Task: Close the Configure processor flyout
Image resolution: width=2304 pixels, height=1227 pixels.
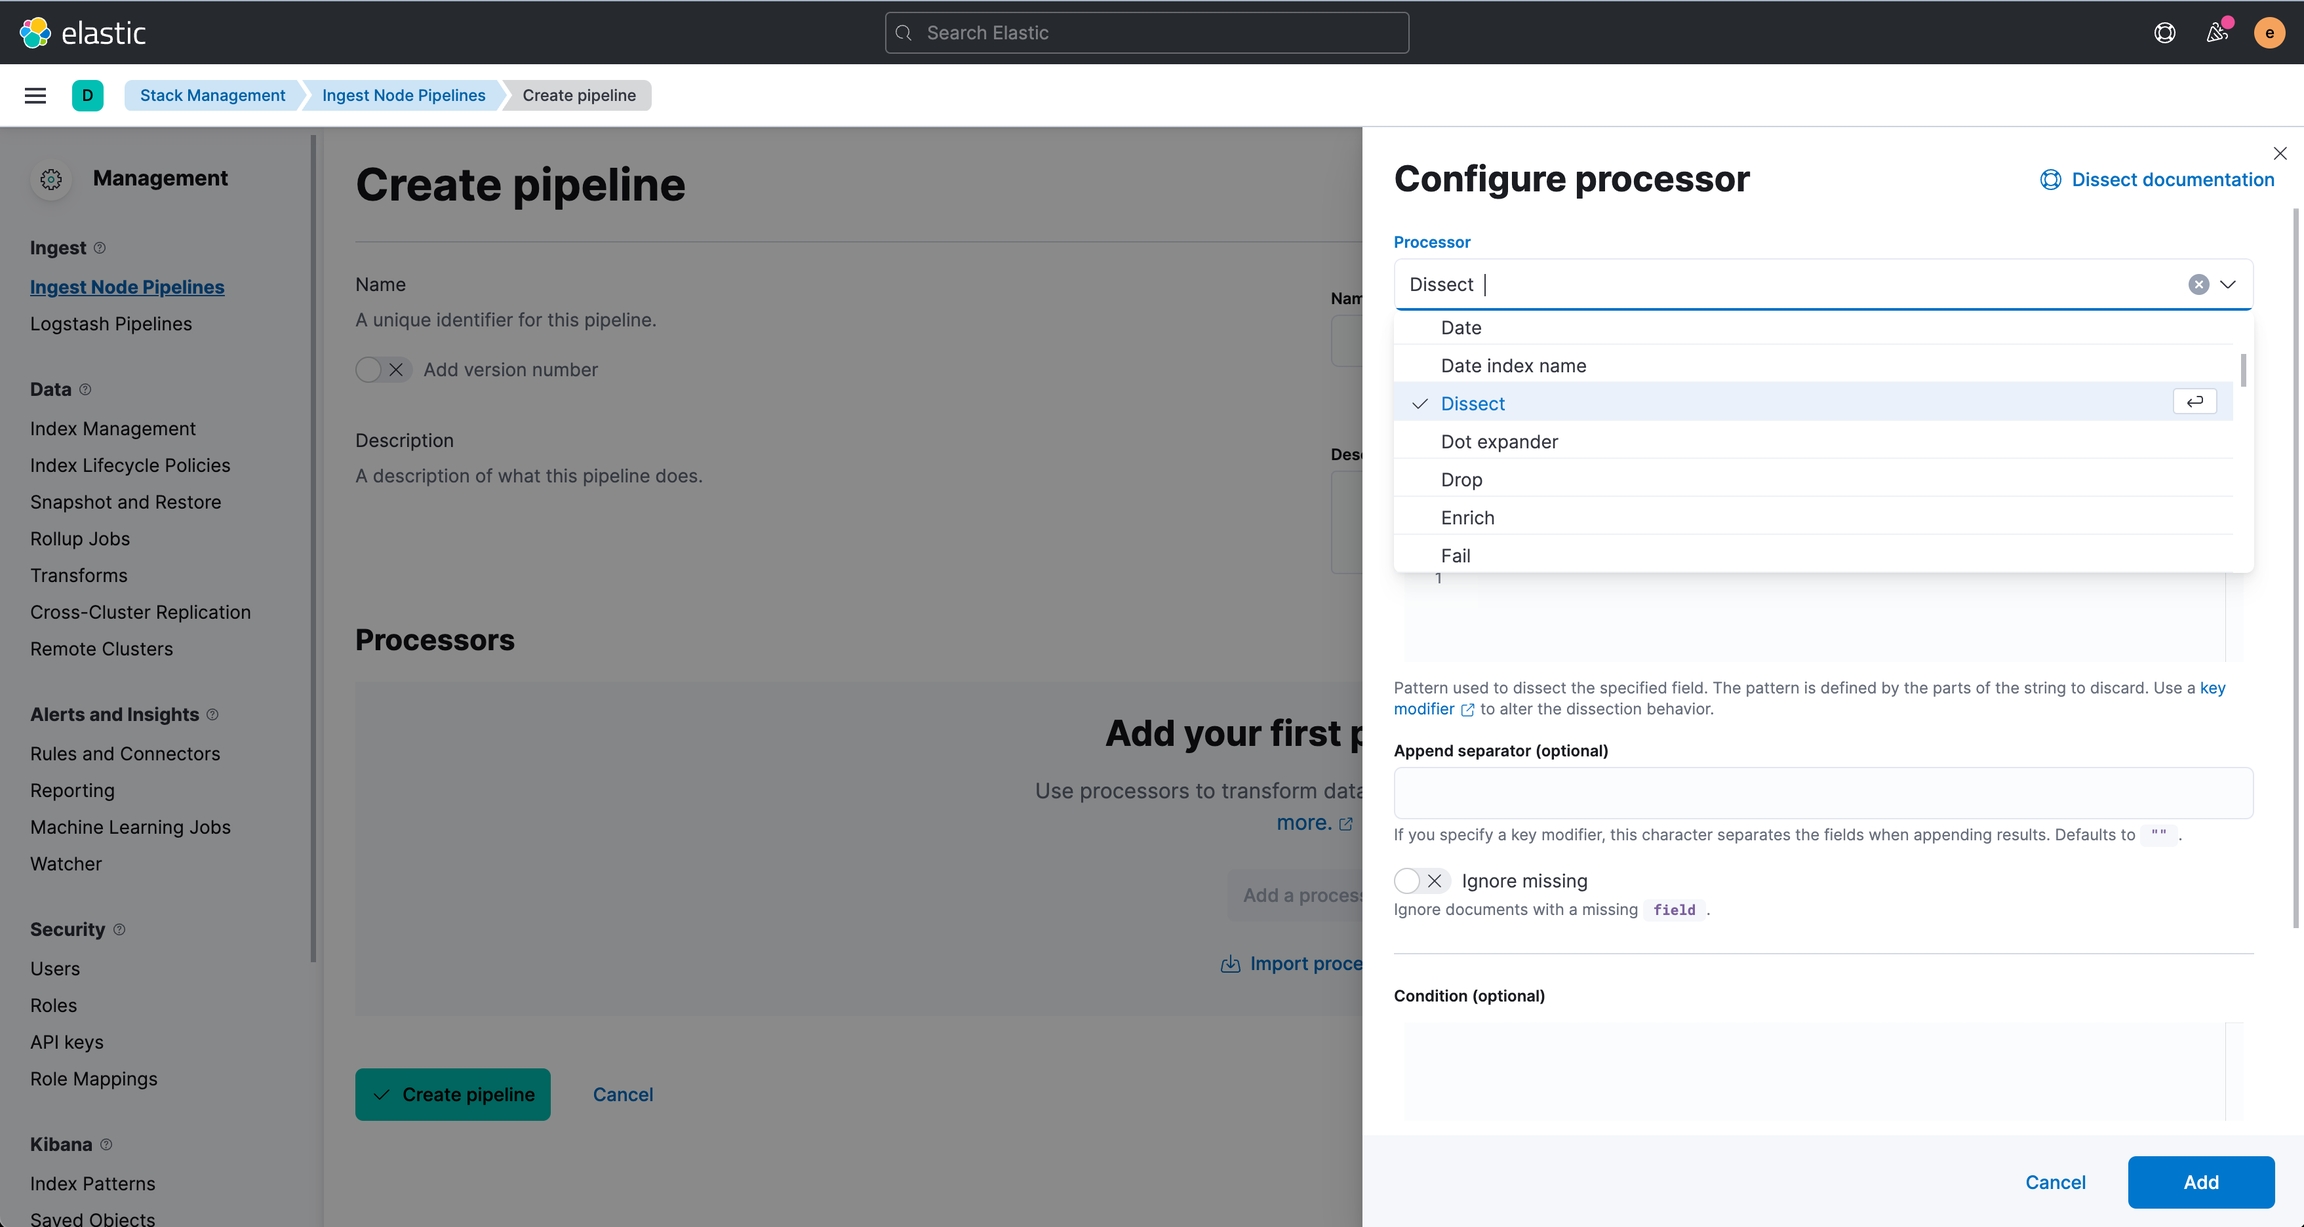Action: pyautogui.click(x=2279, y=153)
